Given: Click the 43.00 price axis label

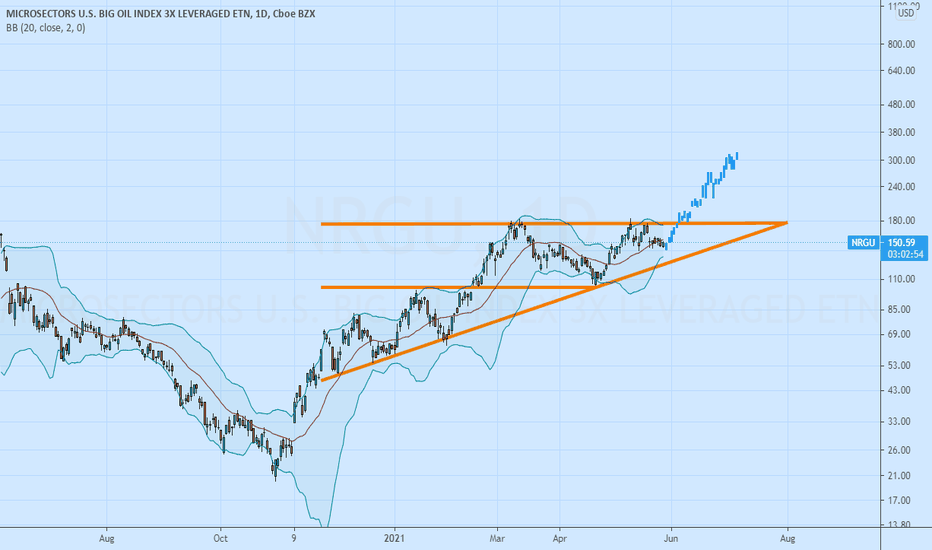Looking at the screenshot, I should pos(899,390).
